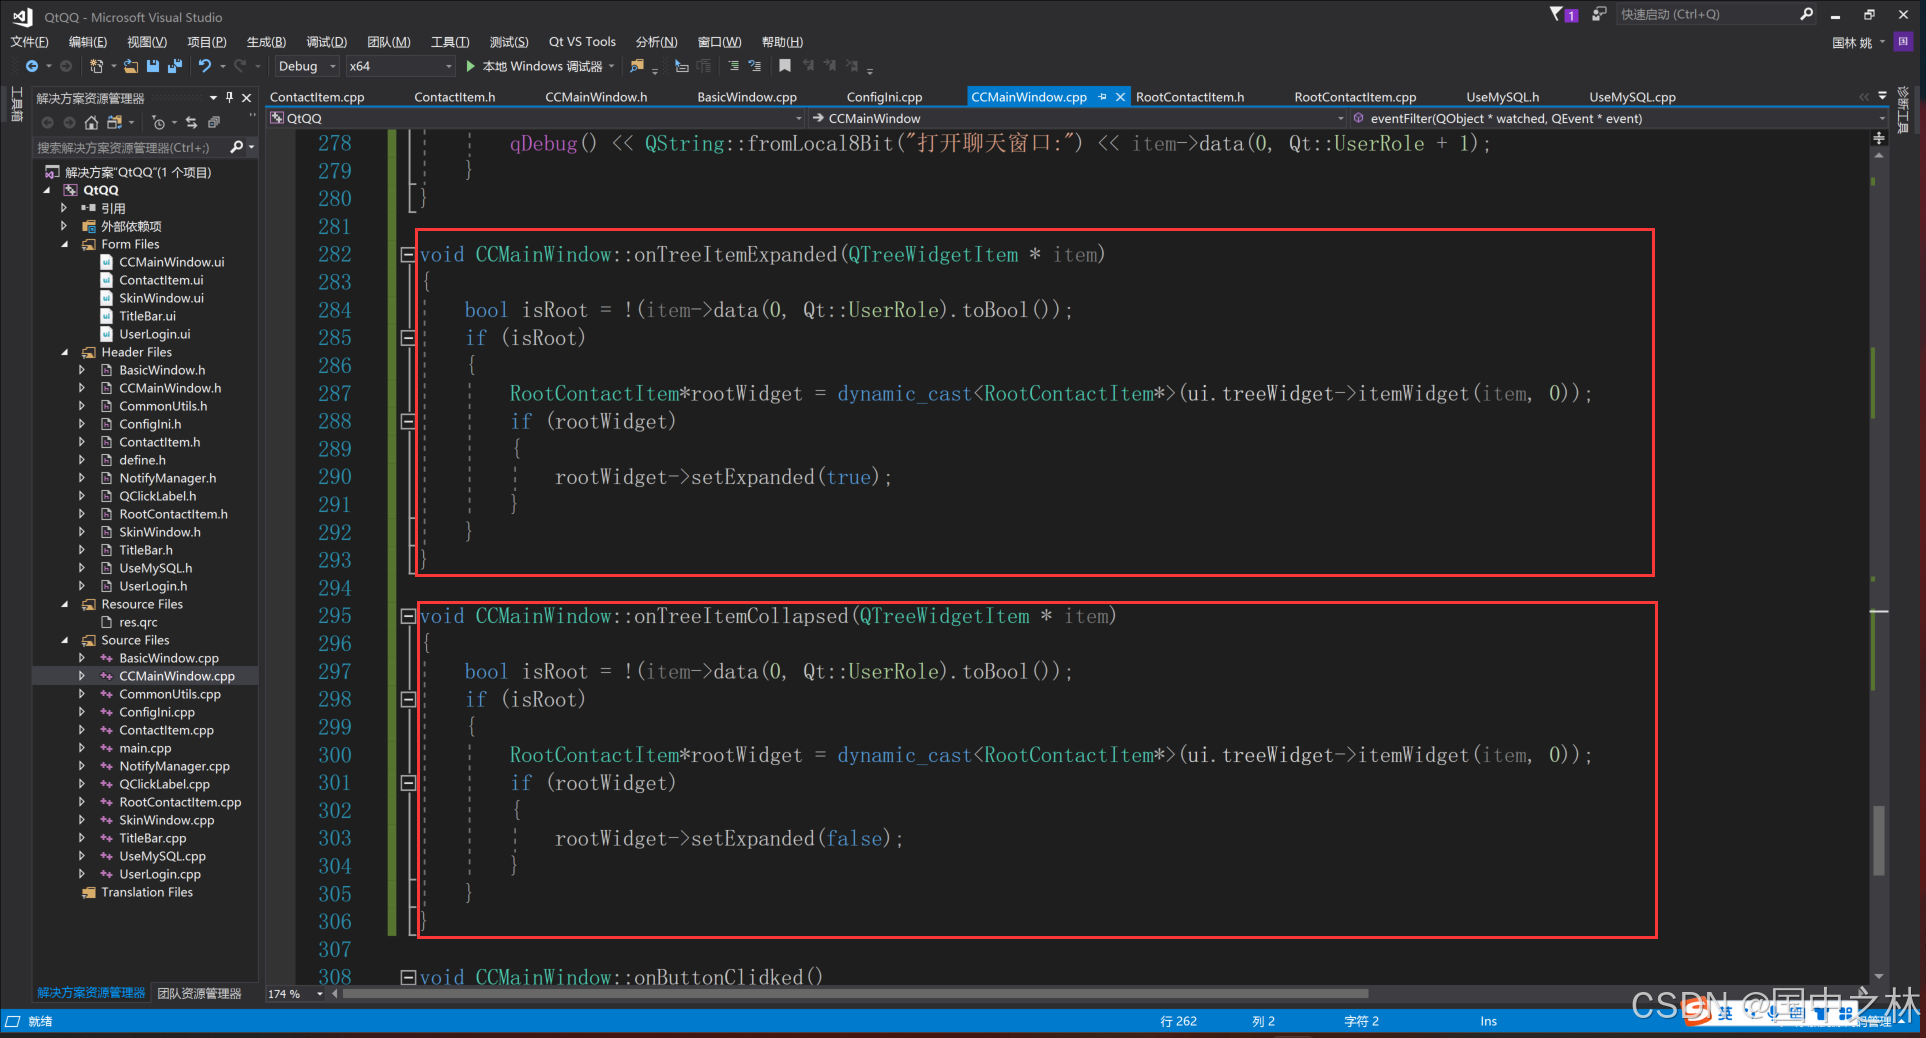This screenshot has width=1926, height=1038.
Task: Click the feedback person icon
Action: [1599, 14]
